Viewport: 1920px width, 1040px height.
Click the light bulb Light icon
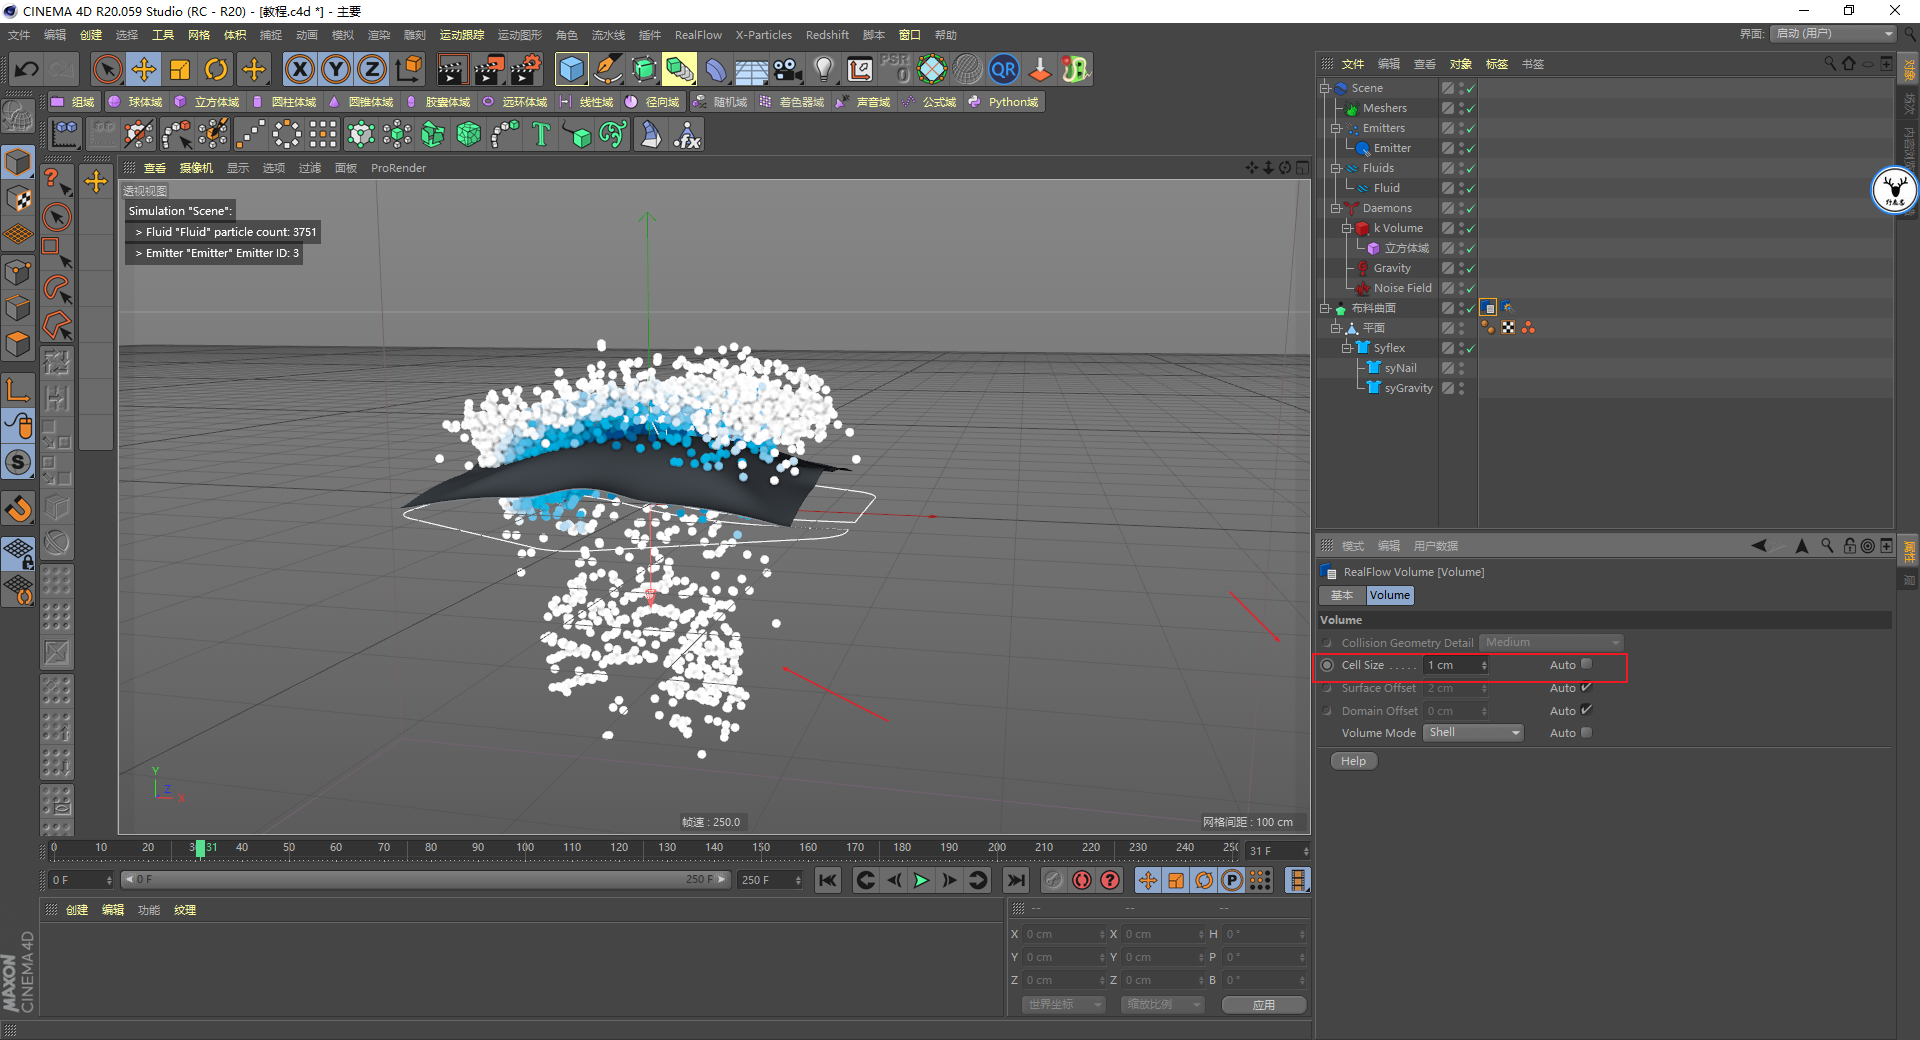(823, 69)
